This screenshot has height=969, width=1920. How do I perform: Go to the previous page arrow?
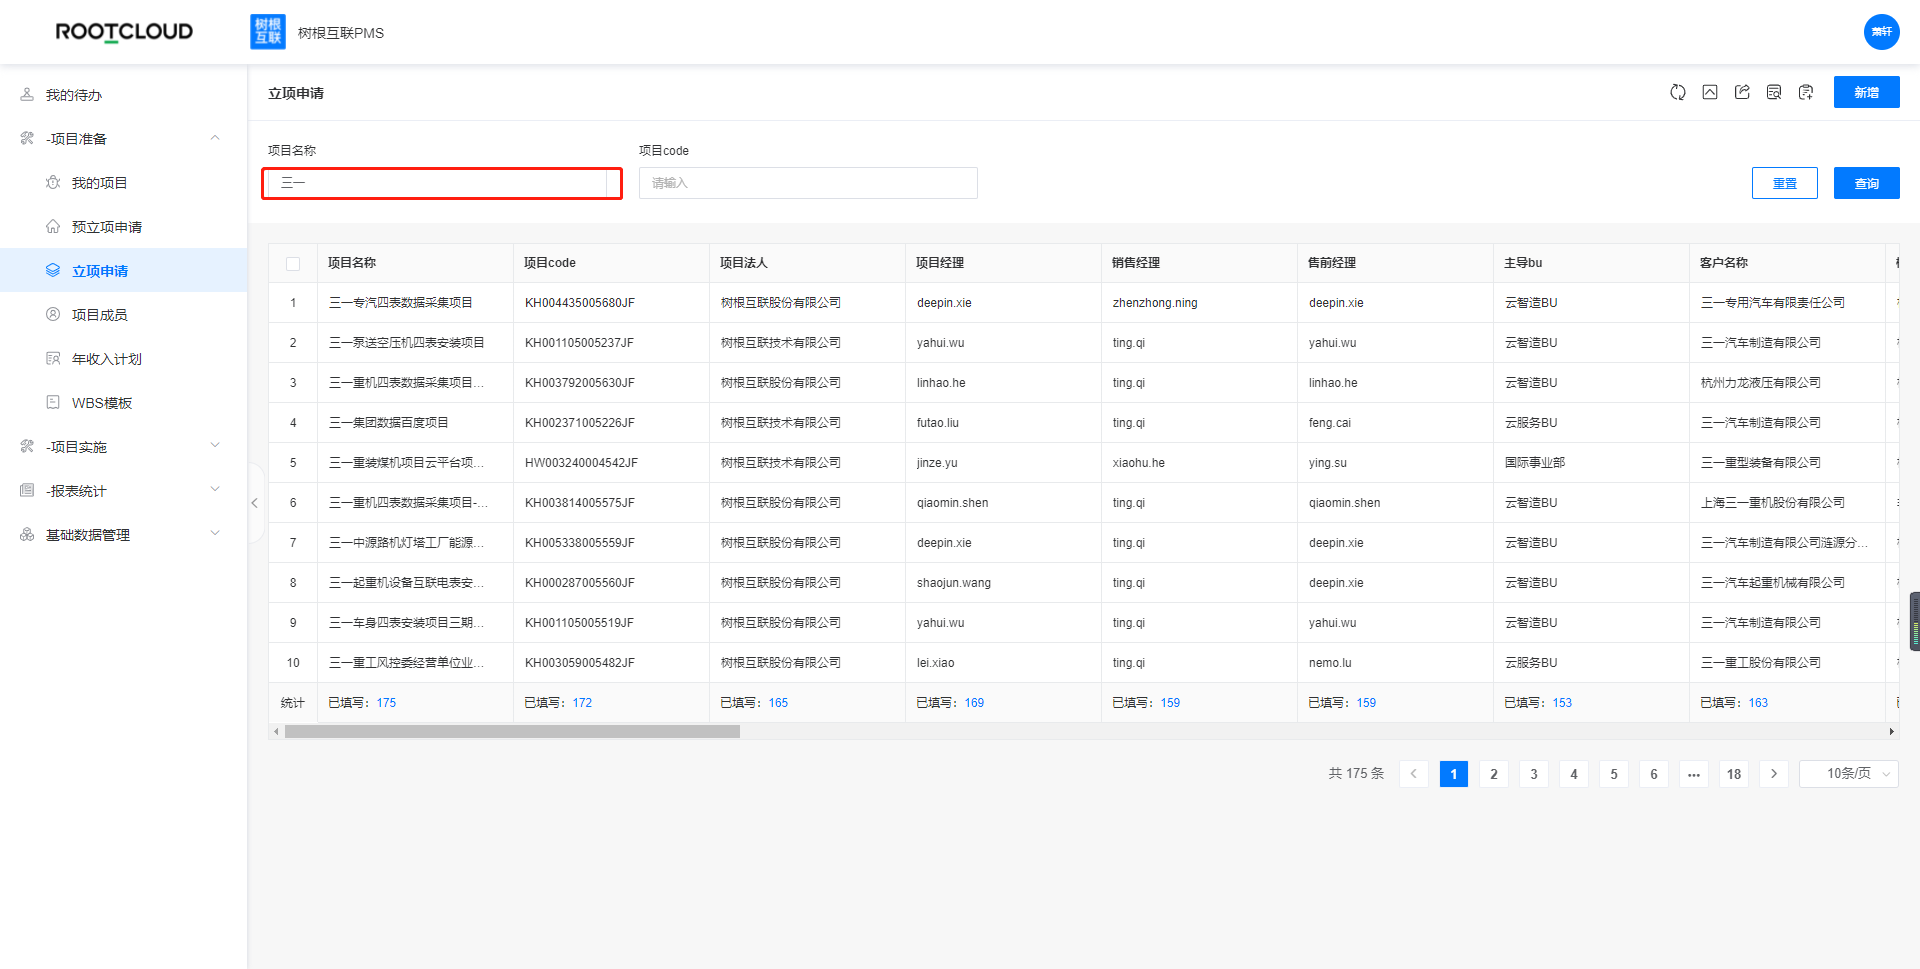click(1414, 774)
